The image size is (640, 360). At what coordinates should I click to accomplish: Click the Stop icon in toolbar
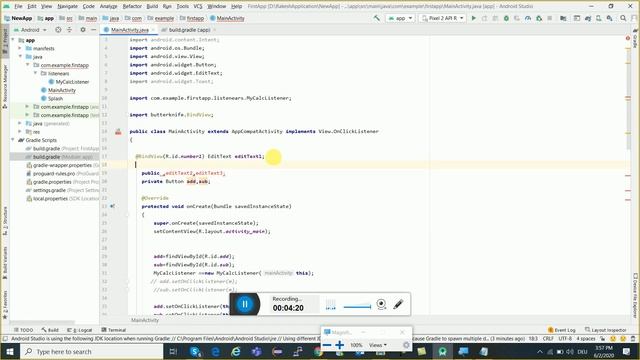[x=549, y=18]
